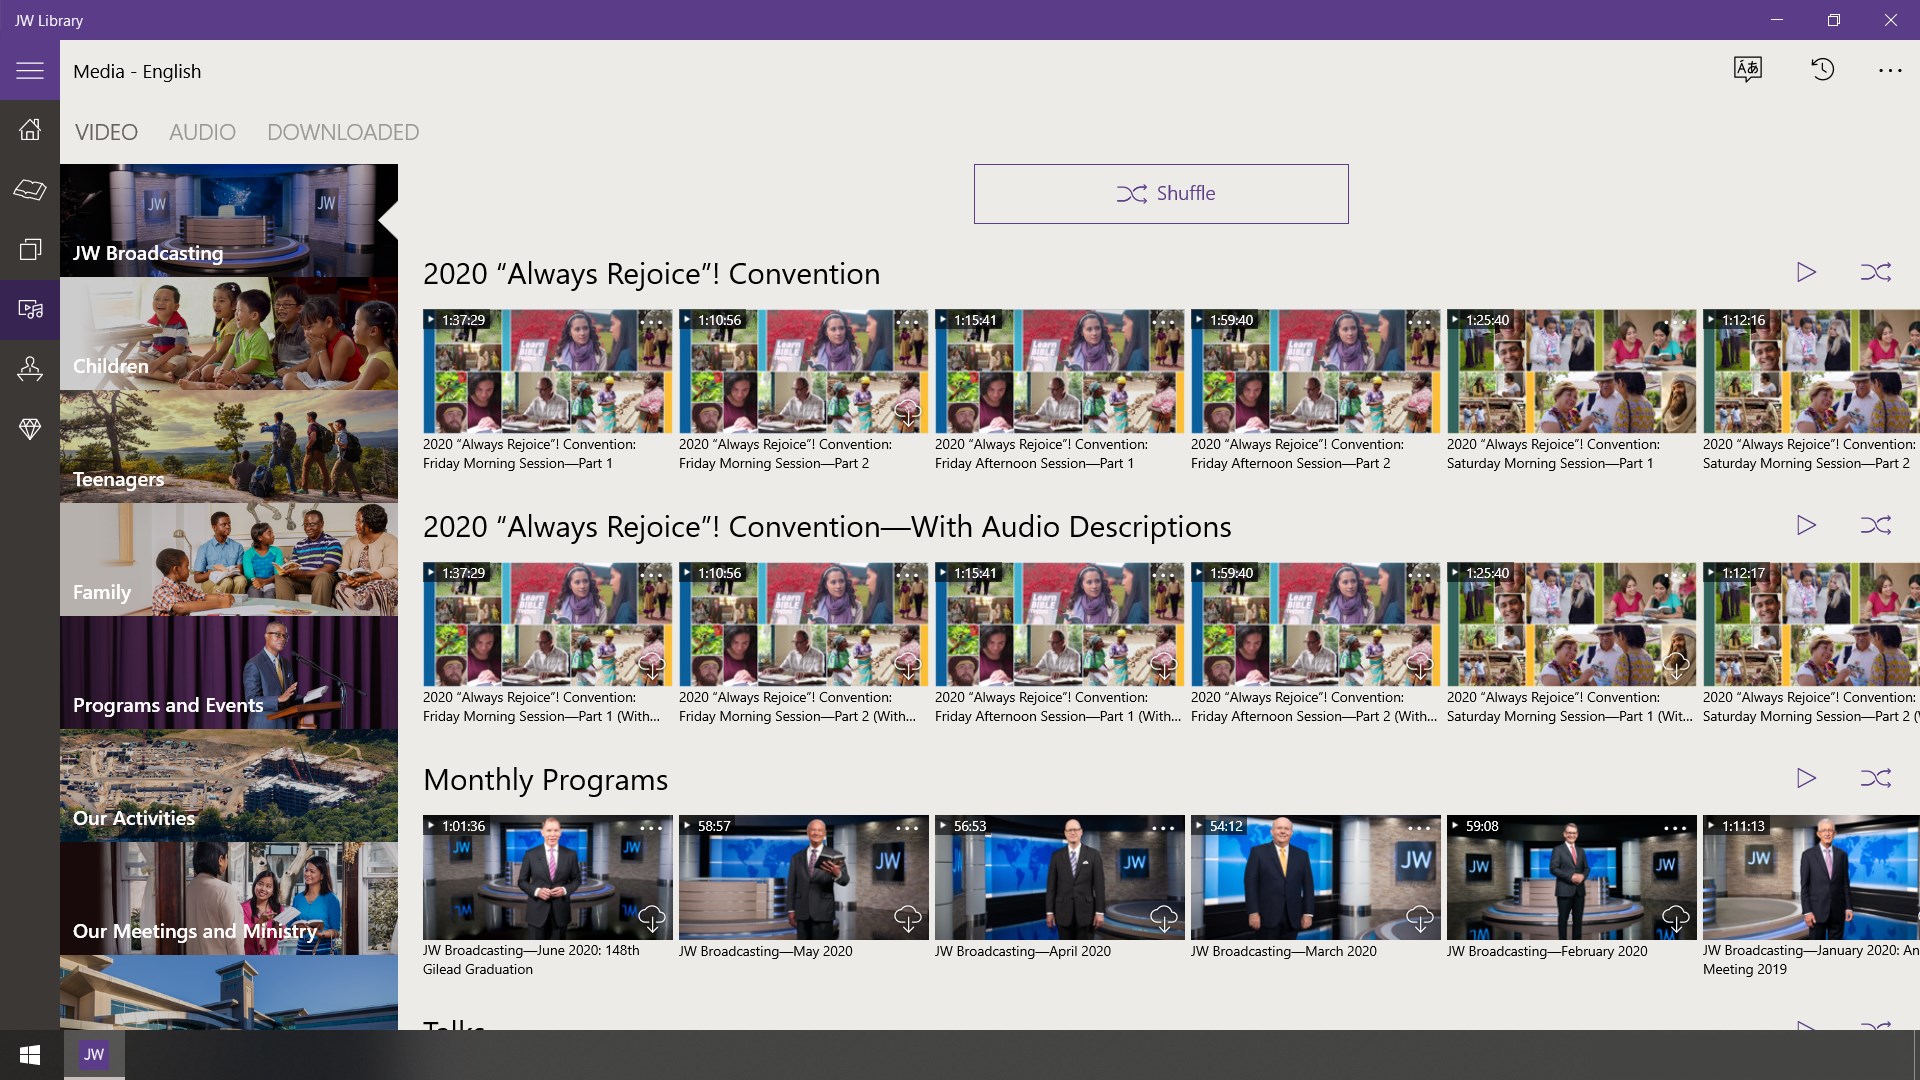
Task: Open the language selection icon
Action: 1747,69
